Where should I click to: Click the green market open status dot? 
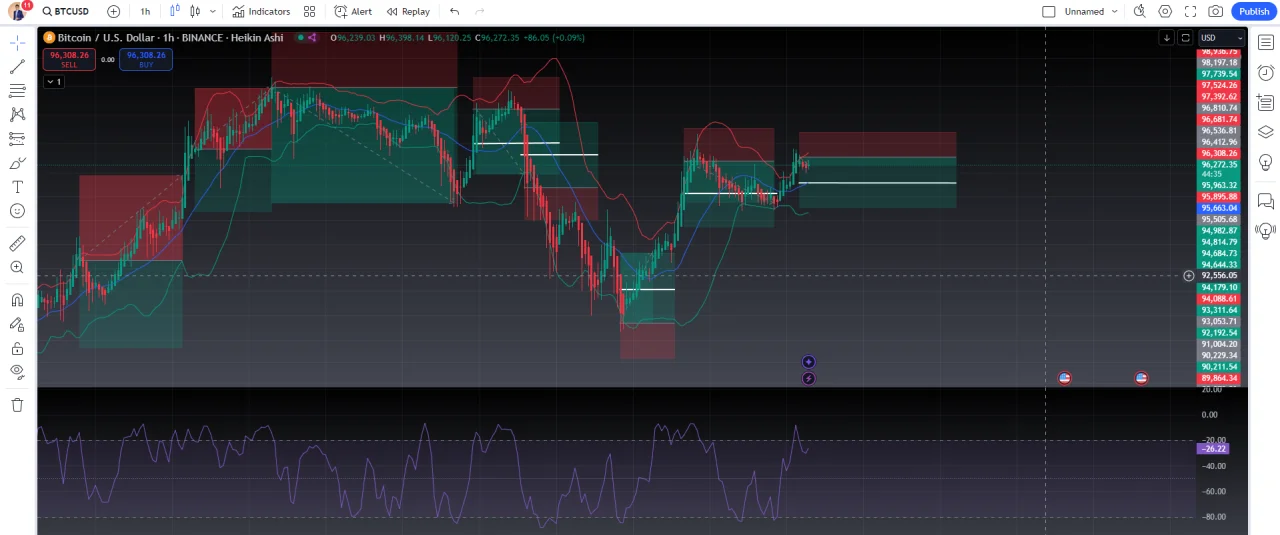pos(299,38)
